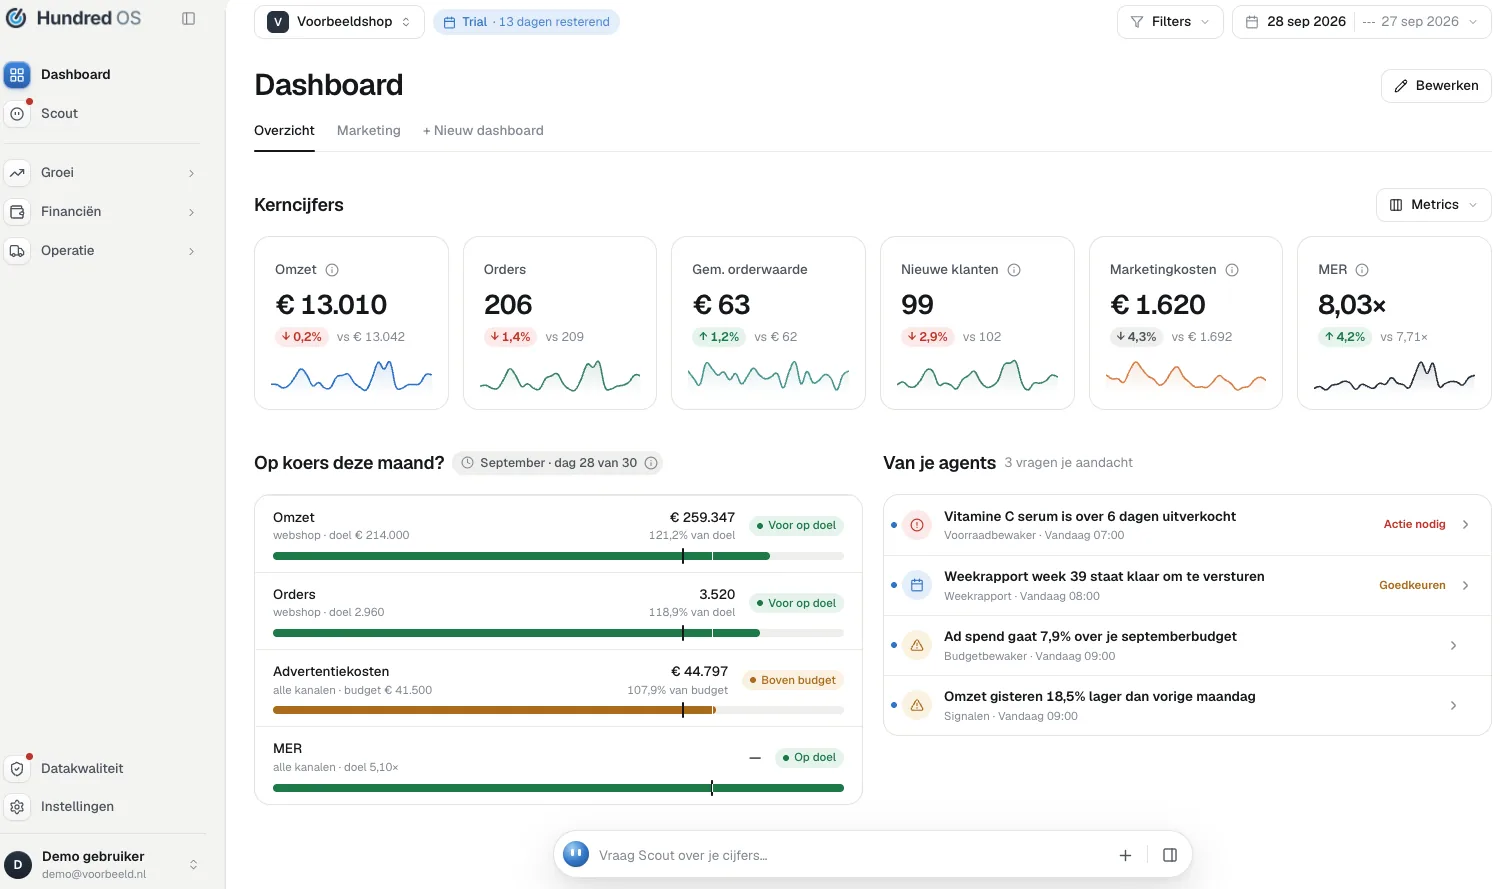Screen dimensions: 1508x889
Task: Click the Operatie truck icon
Action: coord(17,251)
